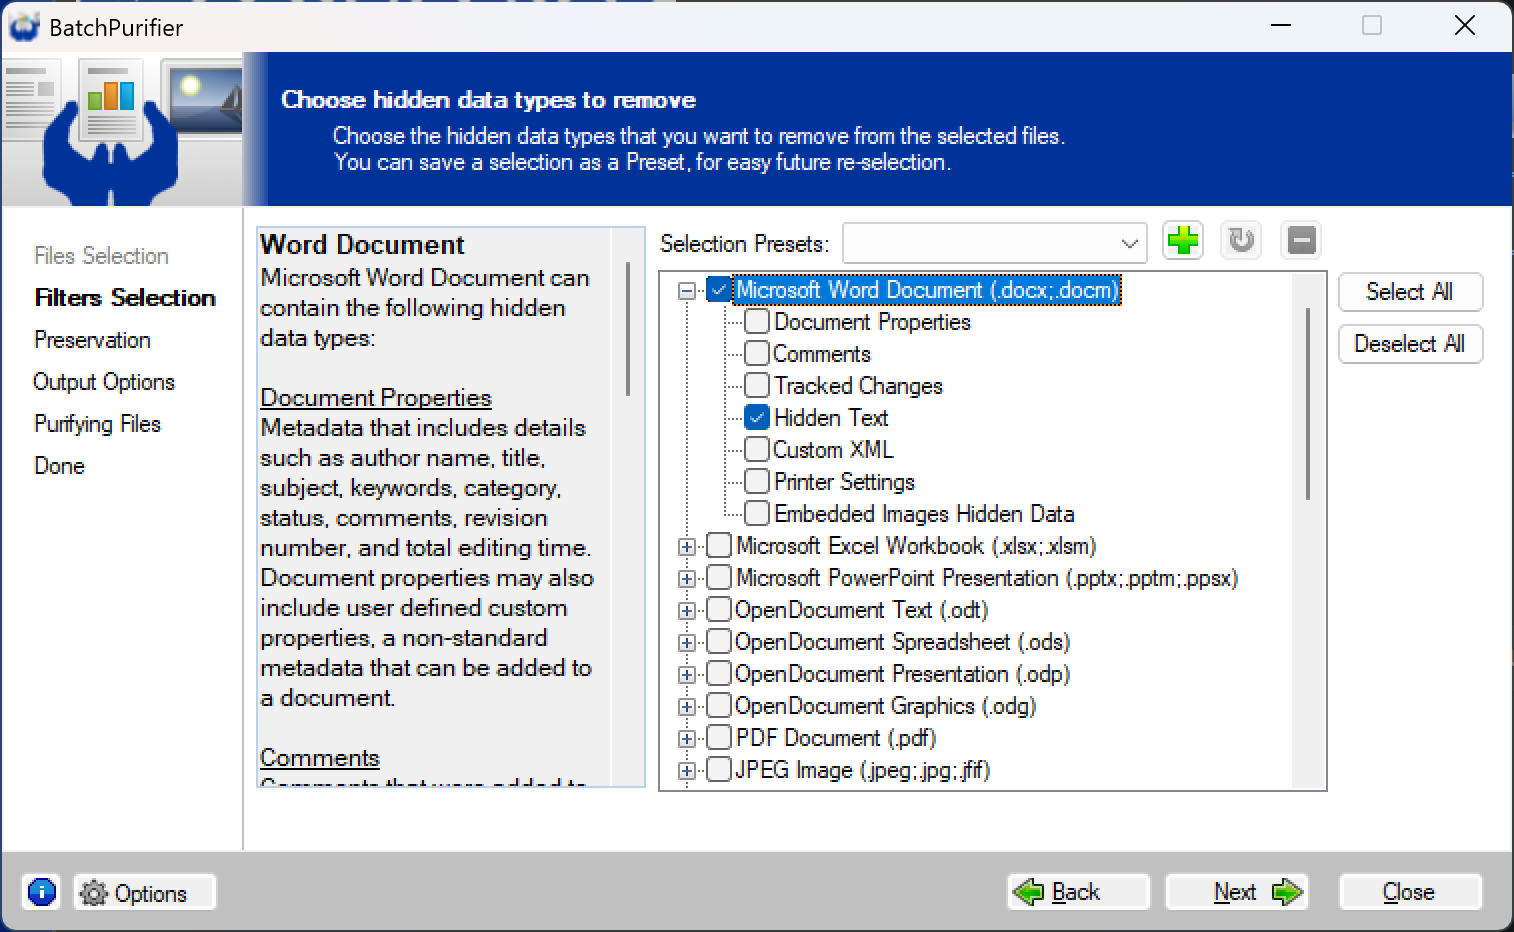
Task: Select the Embedded Images Hidden Data label
Action: coord(924,514)
